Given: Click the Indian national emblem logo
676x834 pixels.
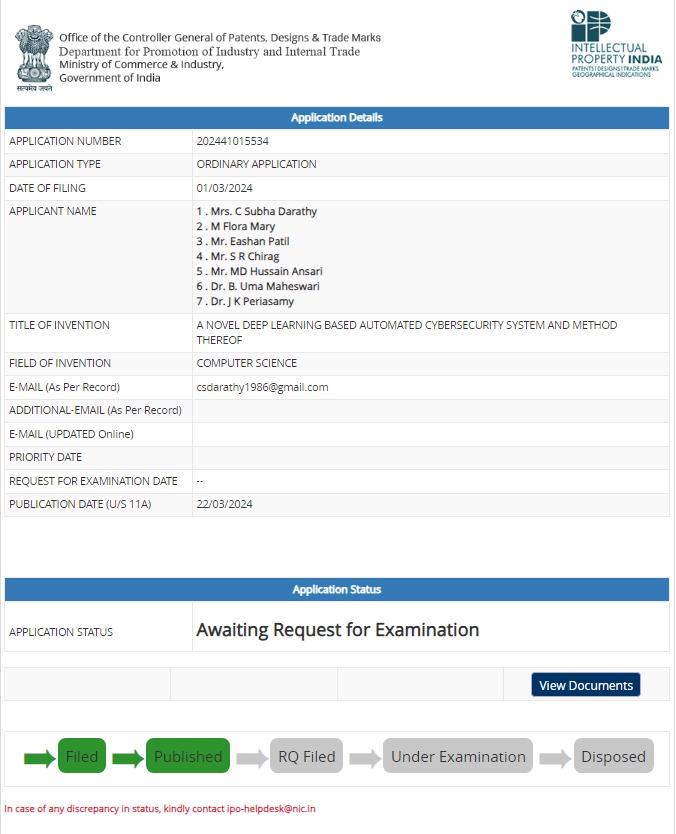Looking at the screenshot, I should [34, 58].
